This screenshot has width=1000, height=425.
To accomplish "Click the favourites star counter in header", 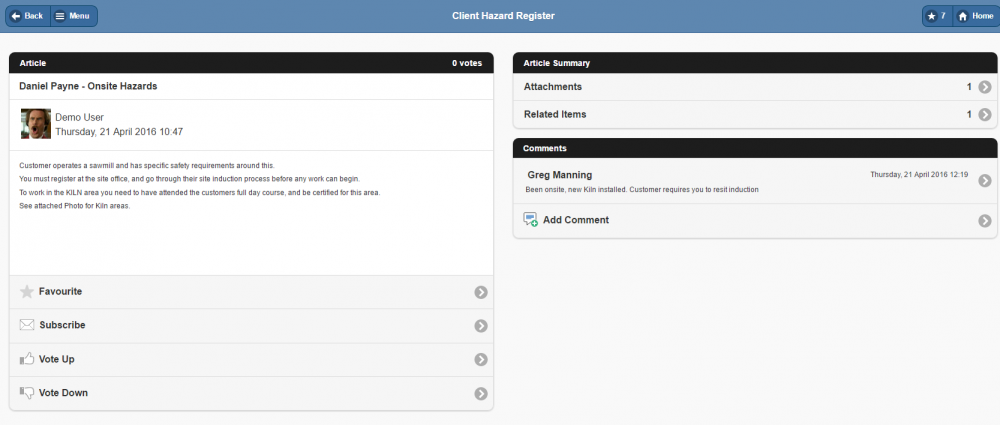I will click(x=936, y=16).
